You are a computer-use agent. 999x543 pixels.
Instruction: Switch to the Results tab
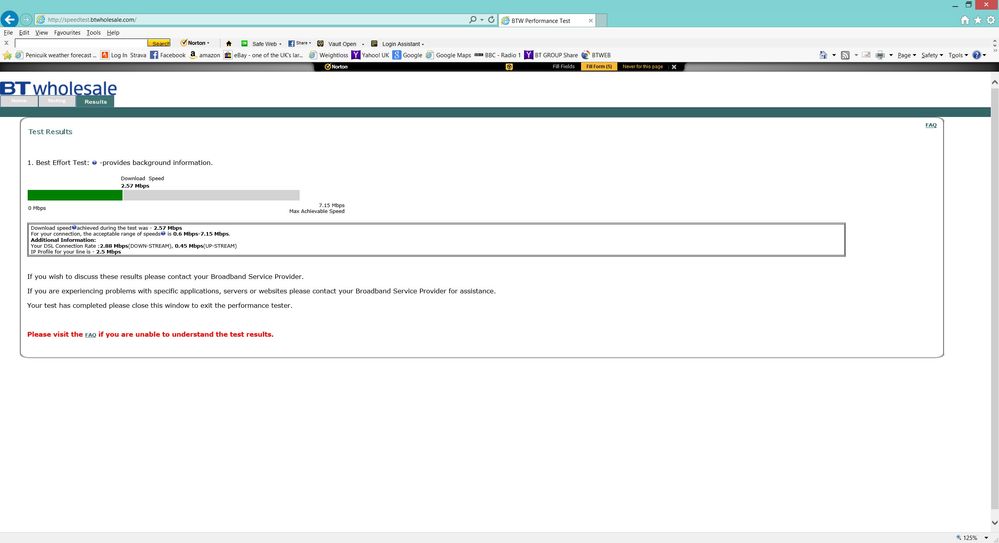click(x=96, y=101)
